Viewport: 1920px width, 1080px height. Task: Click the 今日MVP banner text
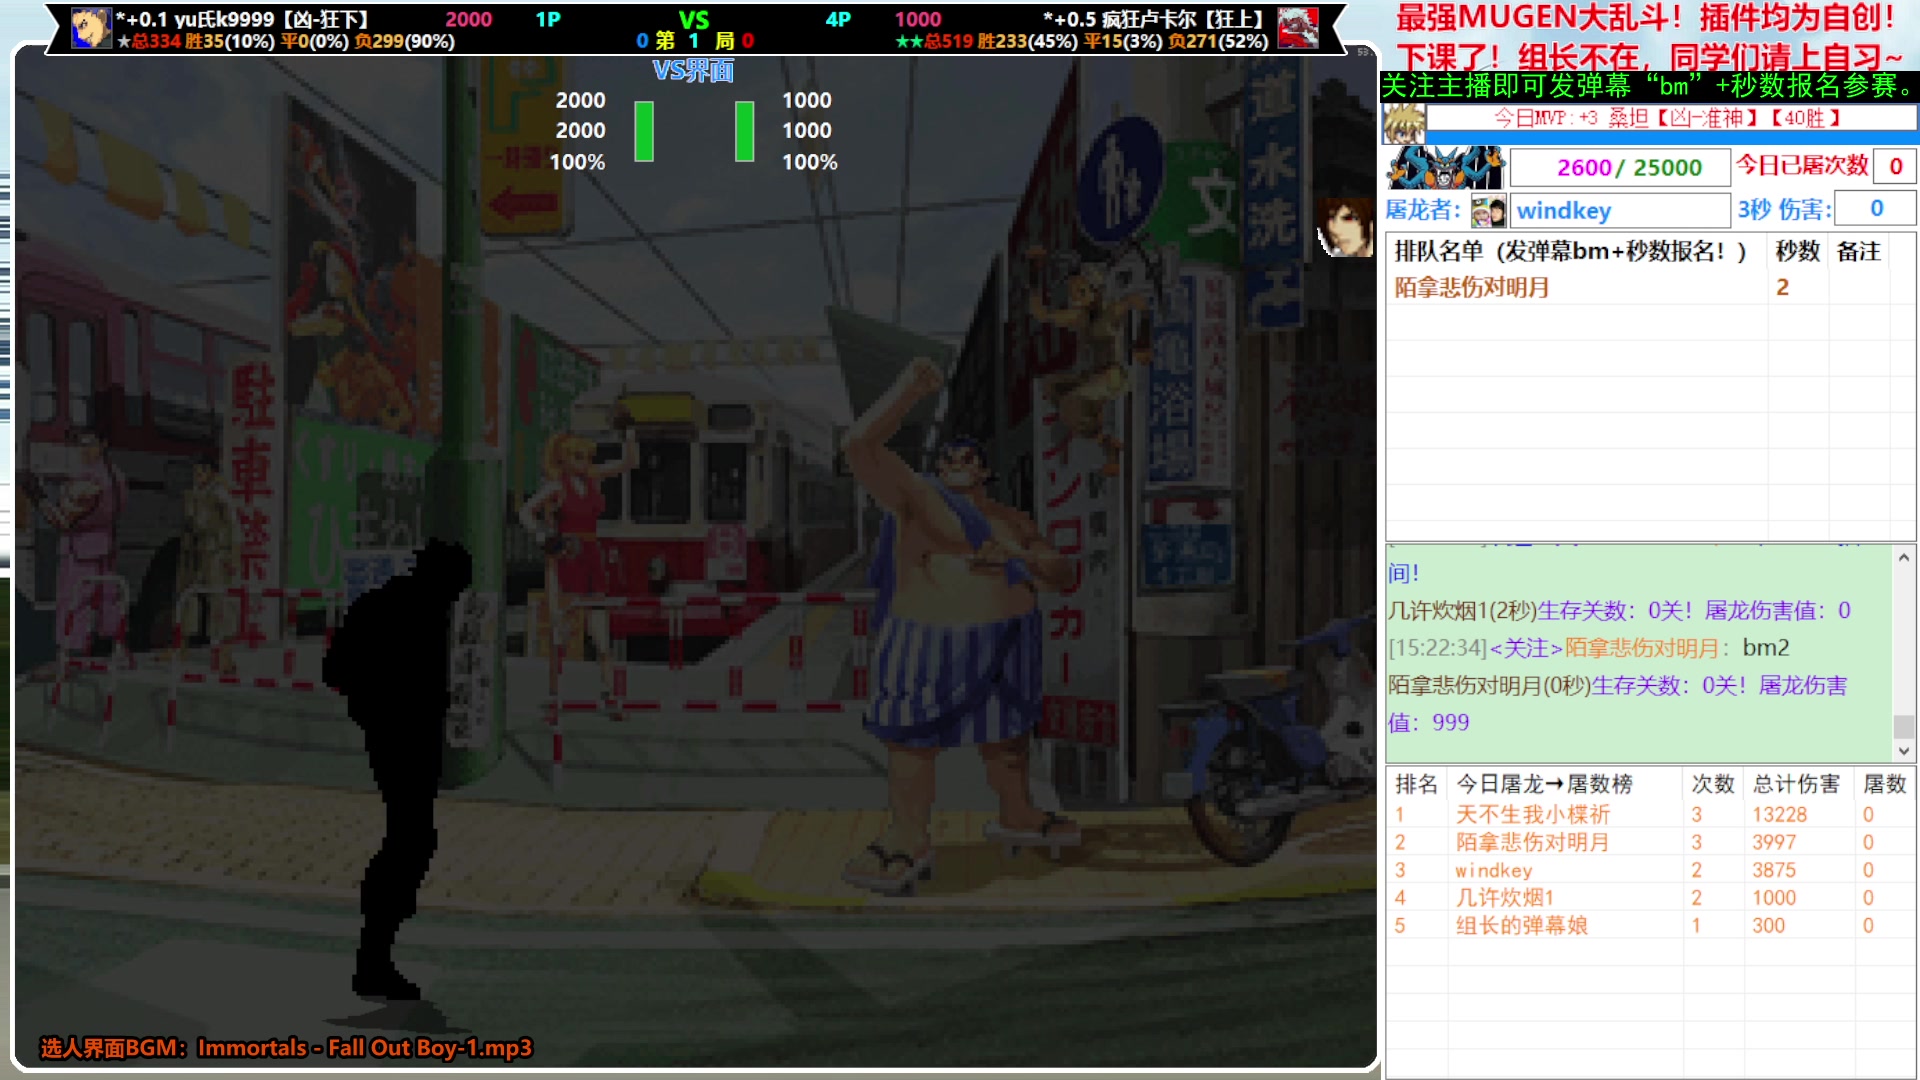point(1668,118)
